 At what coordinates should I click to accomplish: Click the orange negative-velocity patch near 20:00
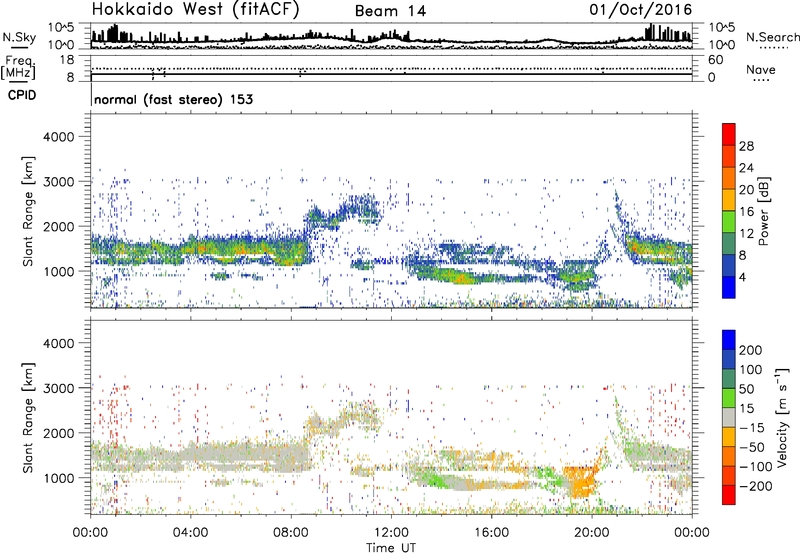[581, 481]
